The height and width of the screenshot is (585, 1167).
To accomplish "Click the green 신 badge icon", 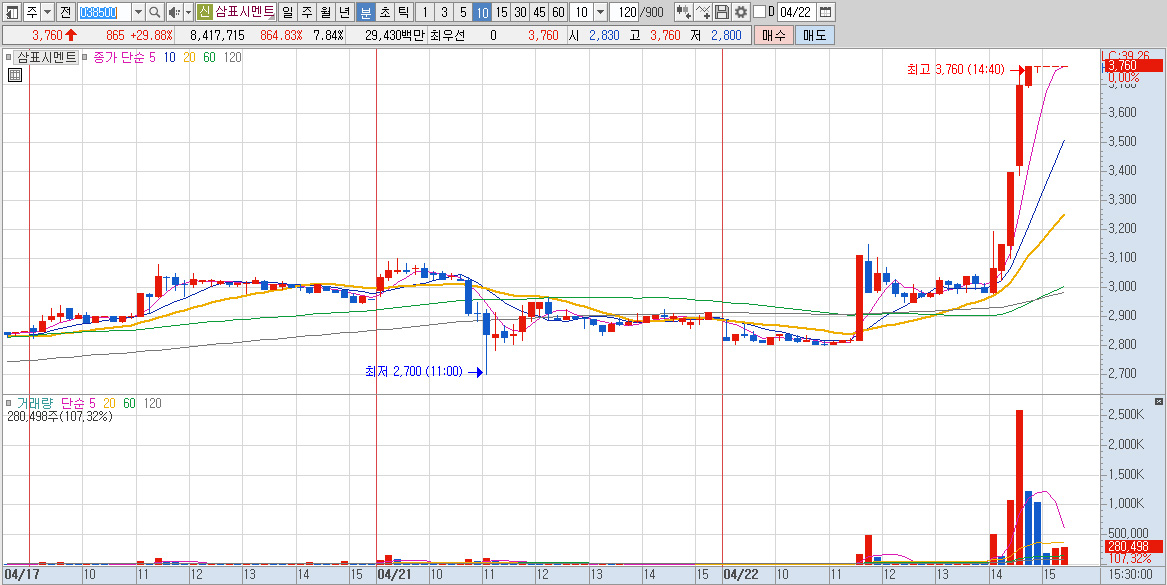I will pos(205,12).
